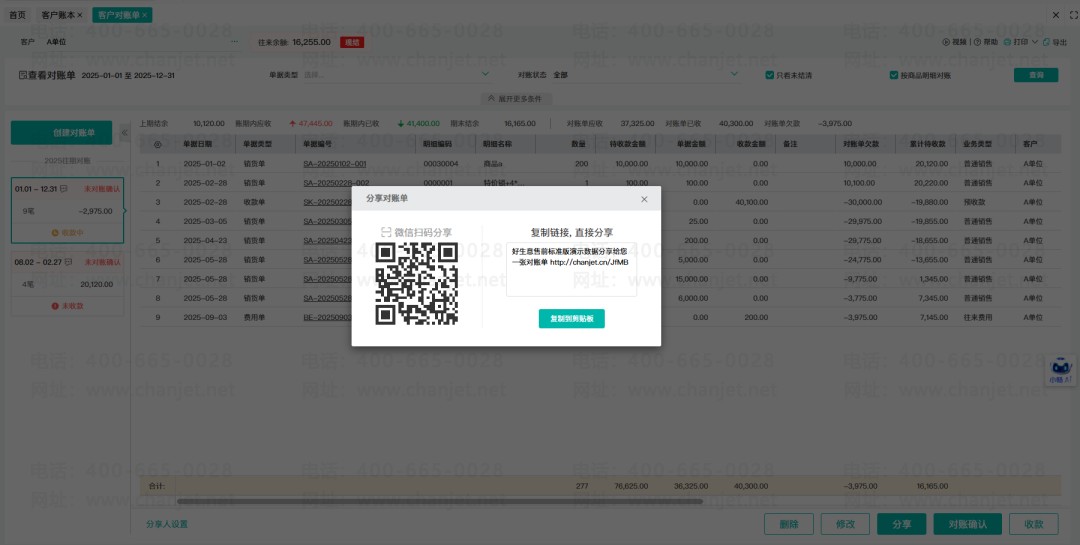Click note icon beside 01.01 – 12.31
The image size is (1080, 545).
pyautogui.click(x=63, y=189)
